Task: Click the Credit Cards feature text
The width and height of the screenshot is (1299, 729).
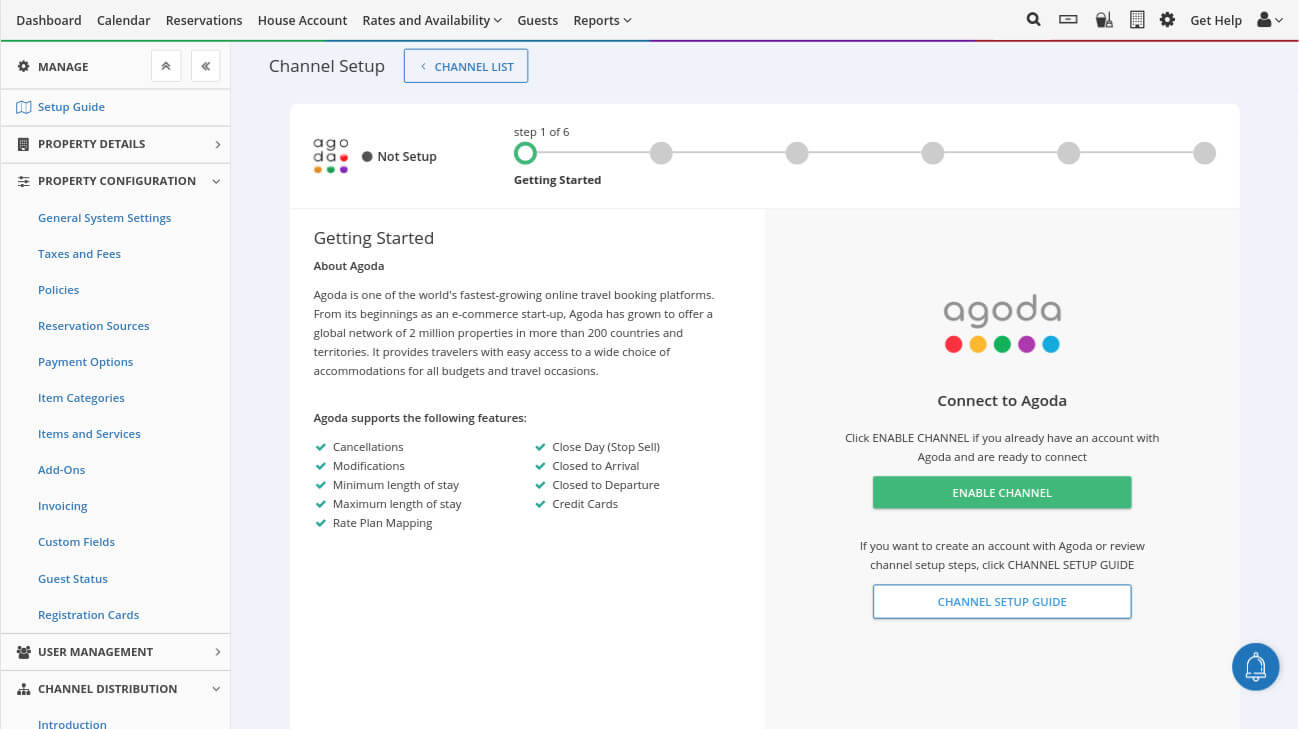Action: pos(585,504)
